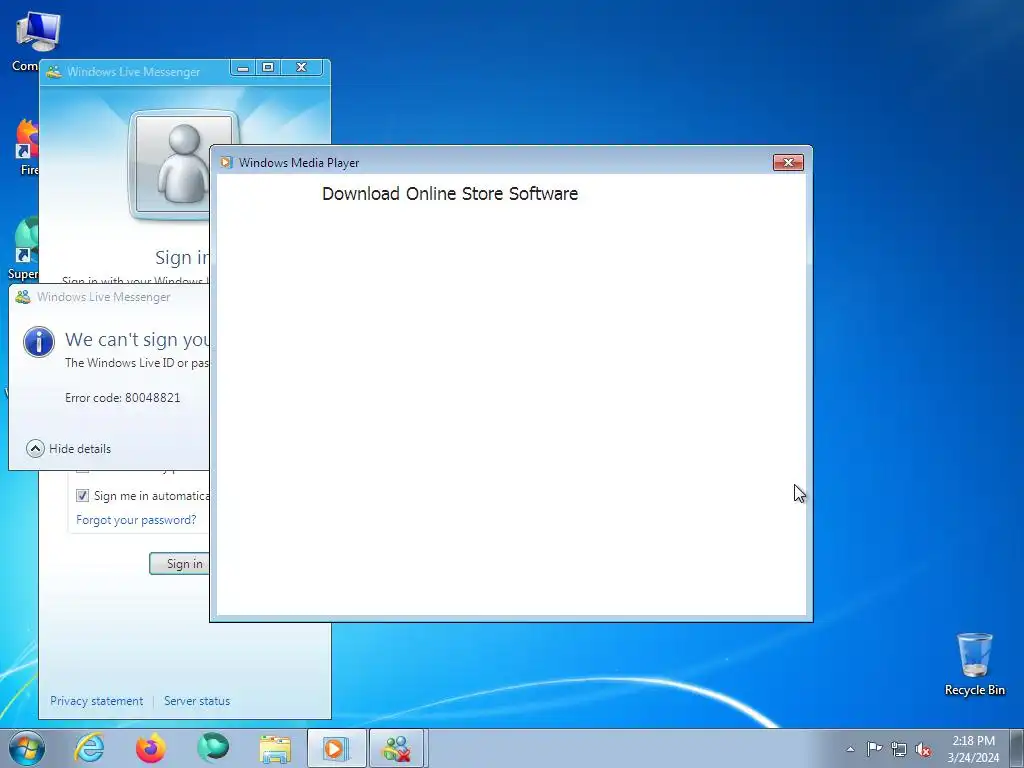Open the Forgot your password link
This screenshot has height=768, width=1024.
[136, 520]
